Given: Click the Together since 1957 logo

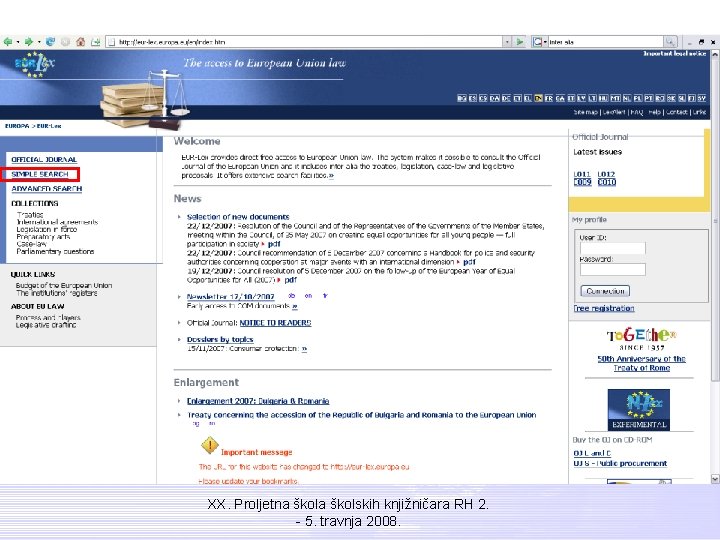Looking at the screenshot, I should pyautogui.click(x=641, y=339).
